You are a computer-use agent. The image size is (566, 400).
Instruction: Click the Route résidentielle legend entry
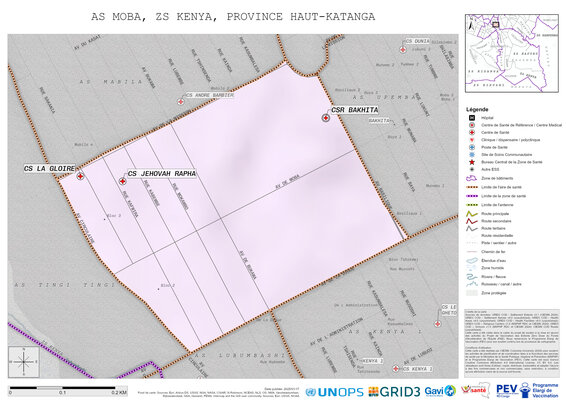click(x=497, y=235)
